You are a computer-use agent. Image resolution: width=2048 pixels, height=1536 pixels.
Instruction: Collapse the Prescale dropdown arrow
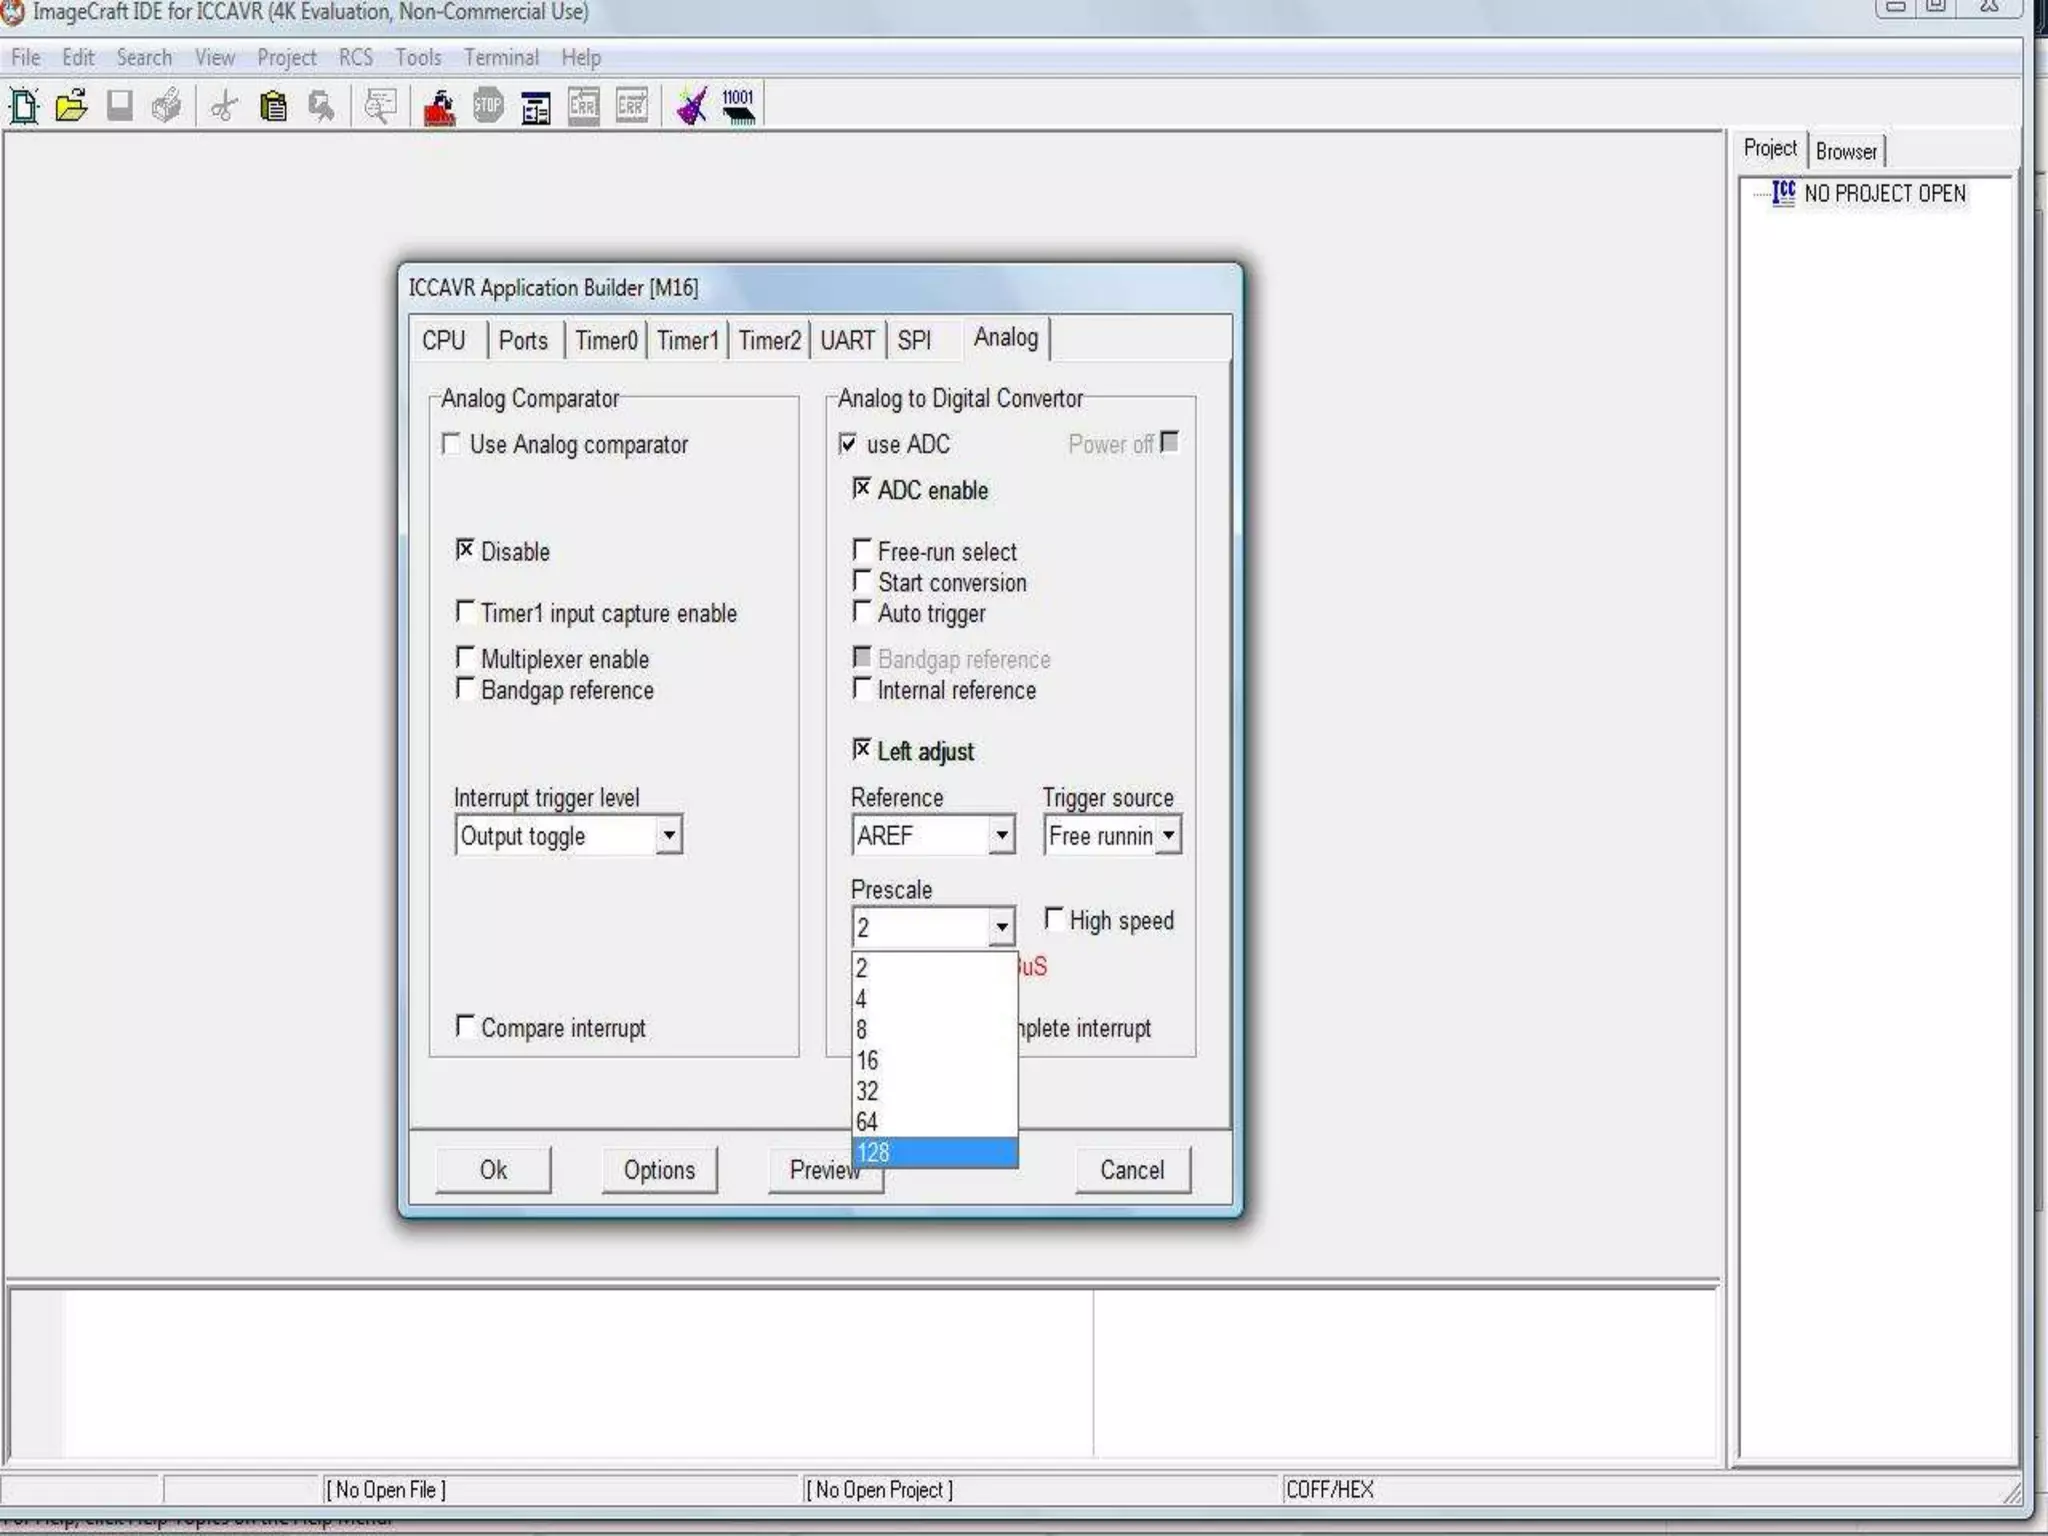pyautogui.click(x=1001, y=927)
